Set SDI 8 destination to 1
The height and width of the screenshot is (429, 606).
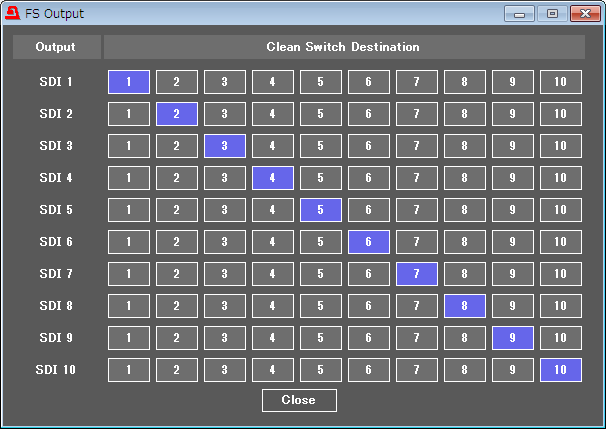(x=128, y=306)
